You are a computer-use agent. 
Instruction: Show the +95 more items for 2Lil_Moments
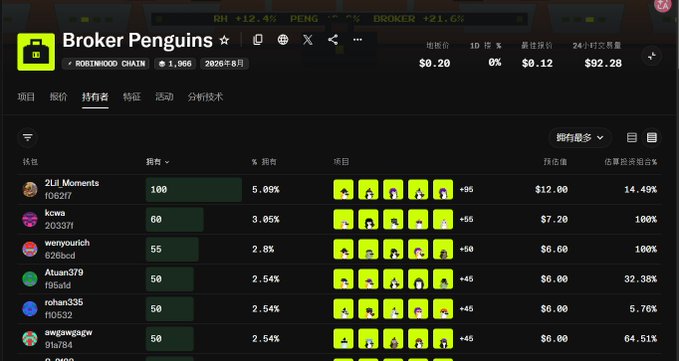(x=466, y=190)
